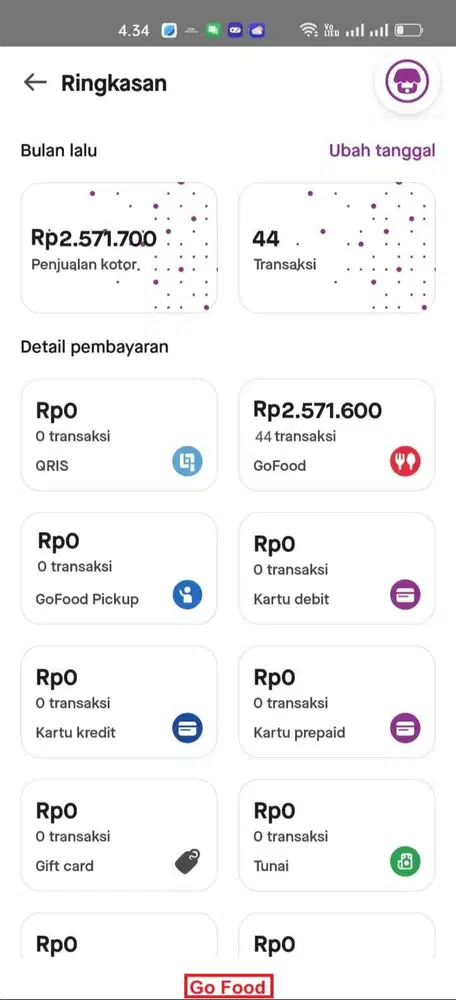Tap the green Tunai cash icon

point(406,862)
